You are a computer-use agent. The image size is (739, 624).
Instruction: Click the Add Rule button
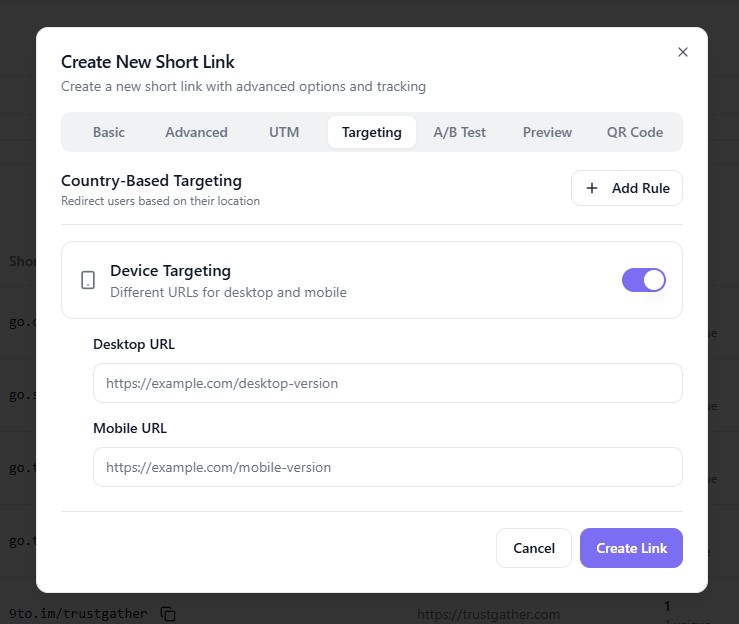pyautogui.click(x=627, y=188)
